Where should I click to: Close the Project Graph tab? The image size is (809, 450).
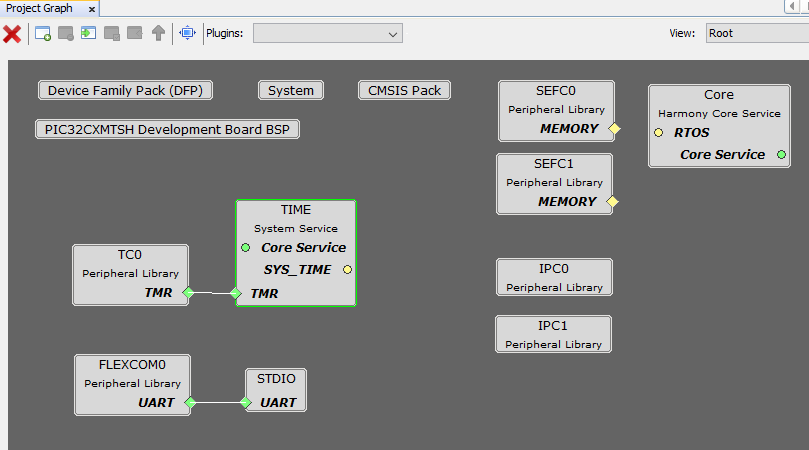[x=92, y=8]
